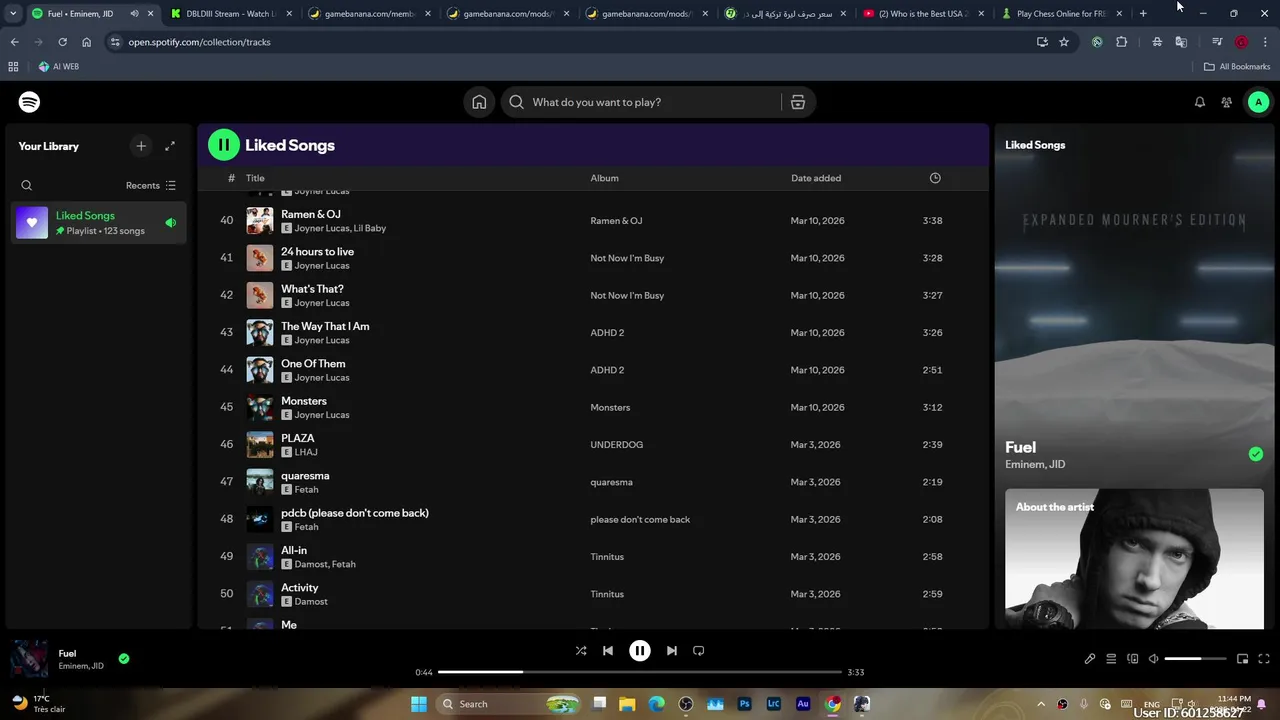Open the notifications bell in Spotify's top bar
This screenshot has width=1280, height=720.
(x=1200, y=102)
